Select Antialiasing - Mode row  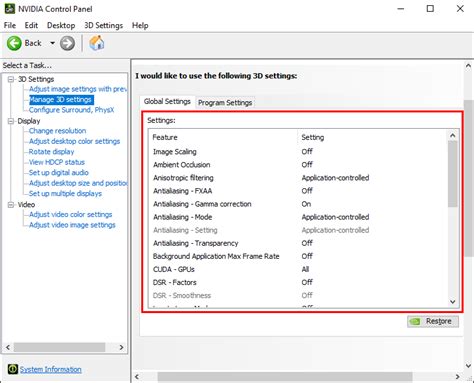point(298,217)
